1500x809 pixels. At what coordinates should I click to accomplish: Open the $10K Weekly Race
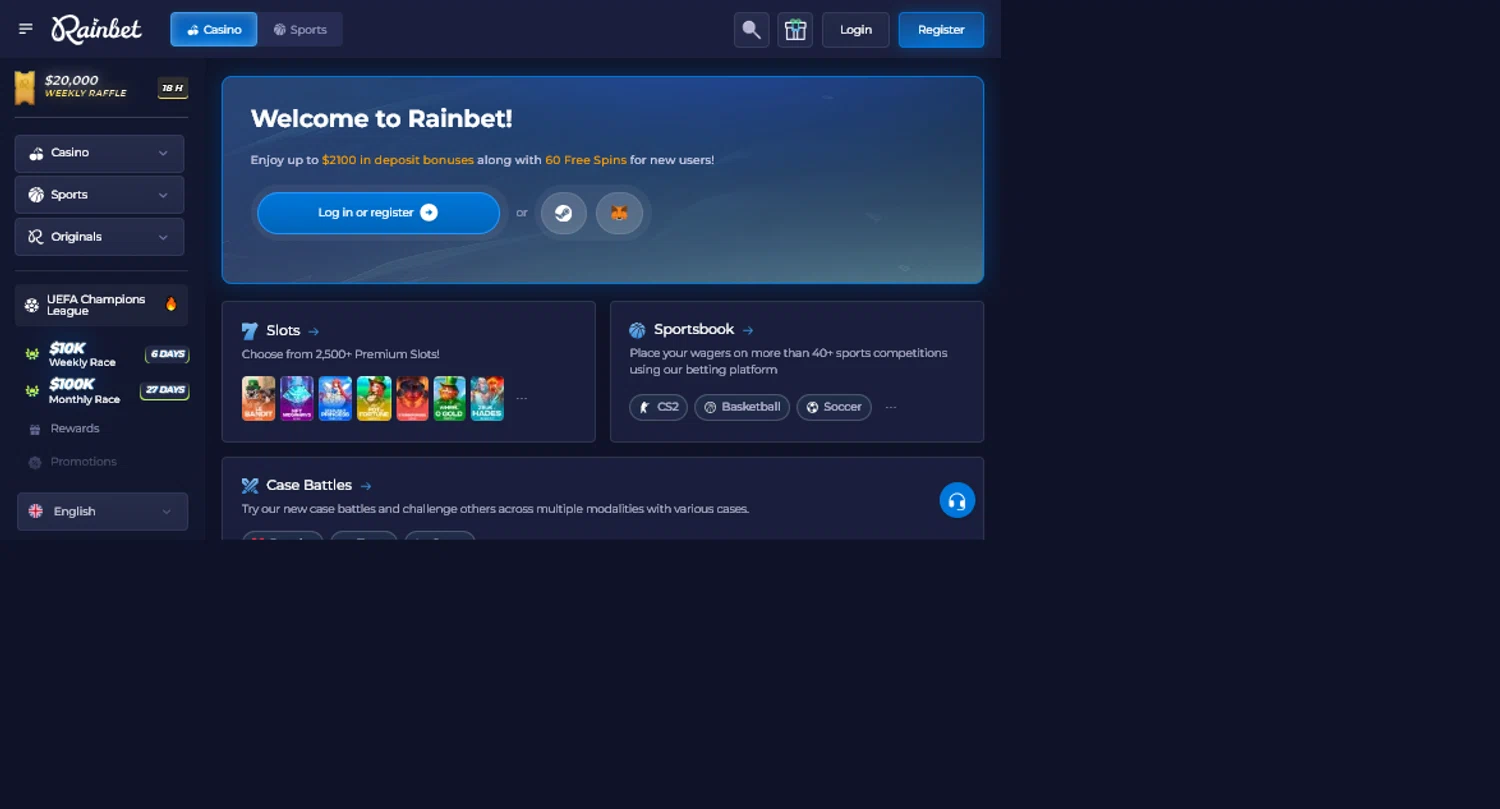coord(107,354)
